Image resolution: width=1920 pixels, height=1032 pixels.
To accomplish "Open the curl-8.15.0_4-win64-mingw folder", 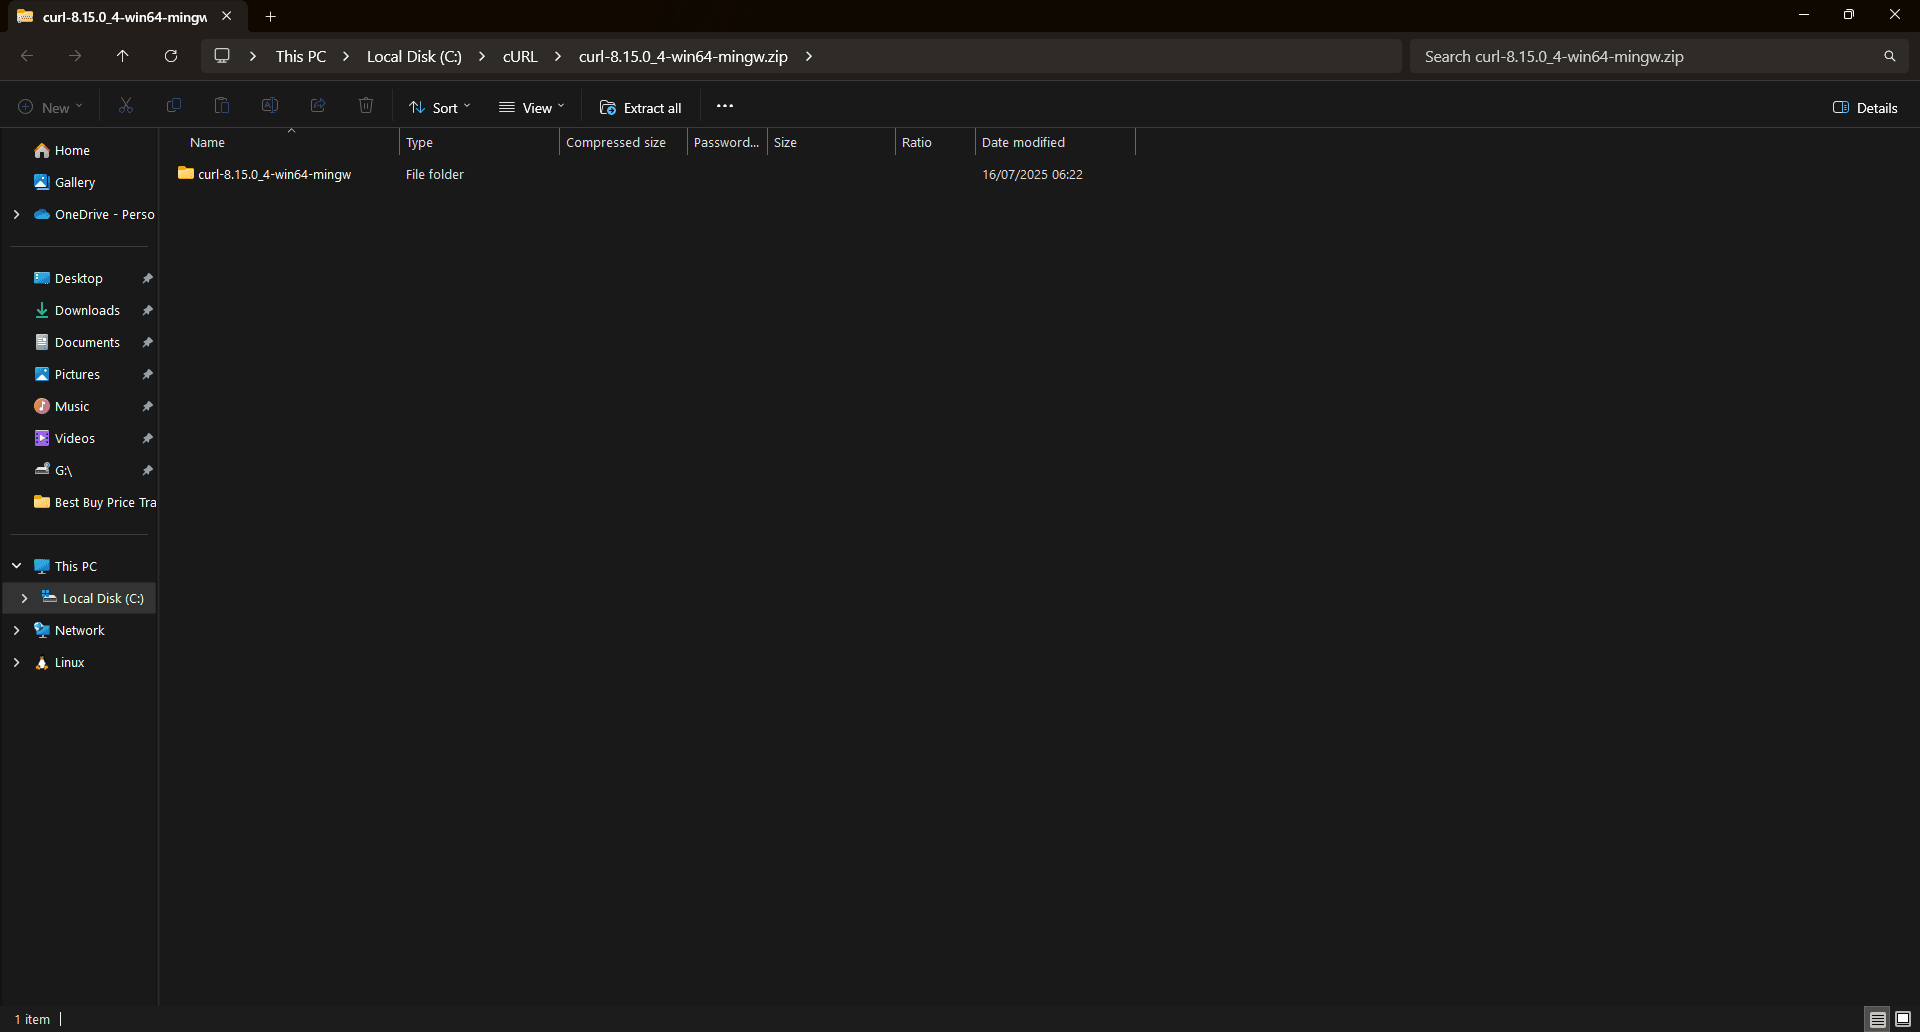I will (x=274, y=175).
